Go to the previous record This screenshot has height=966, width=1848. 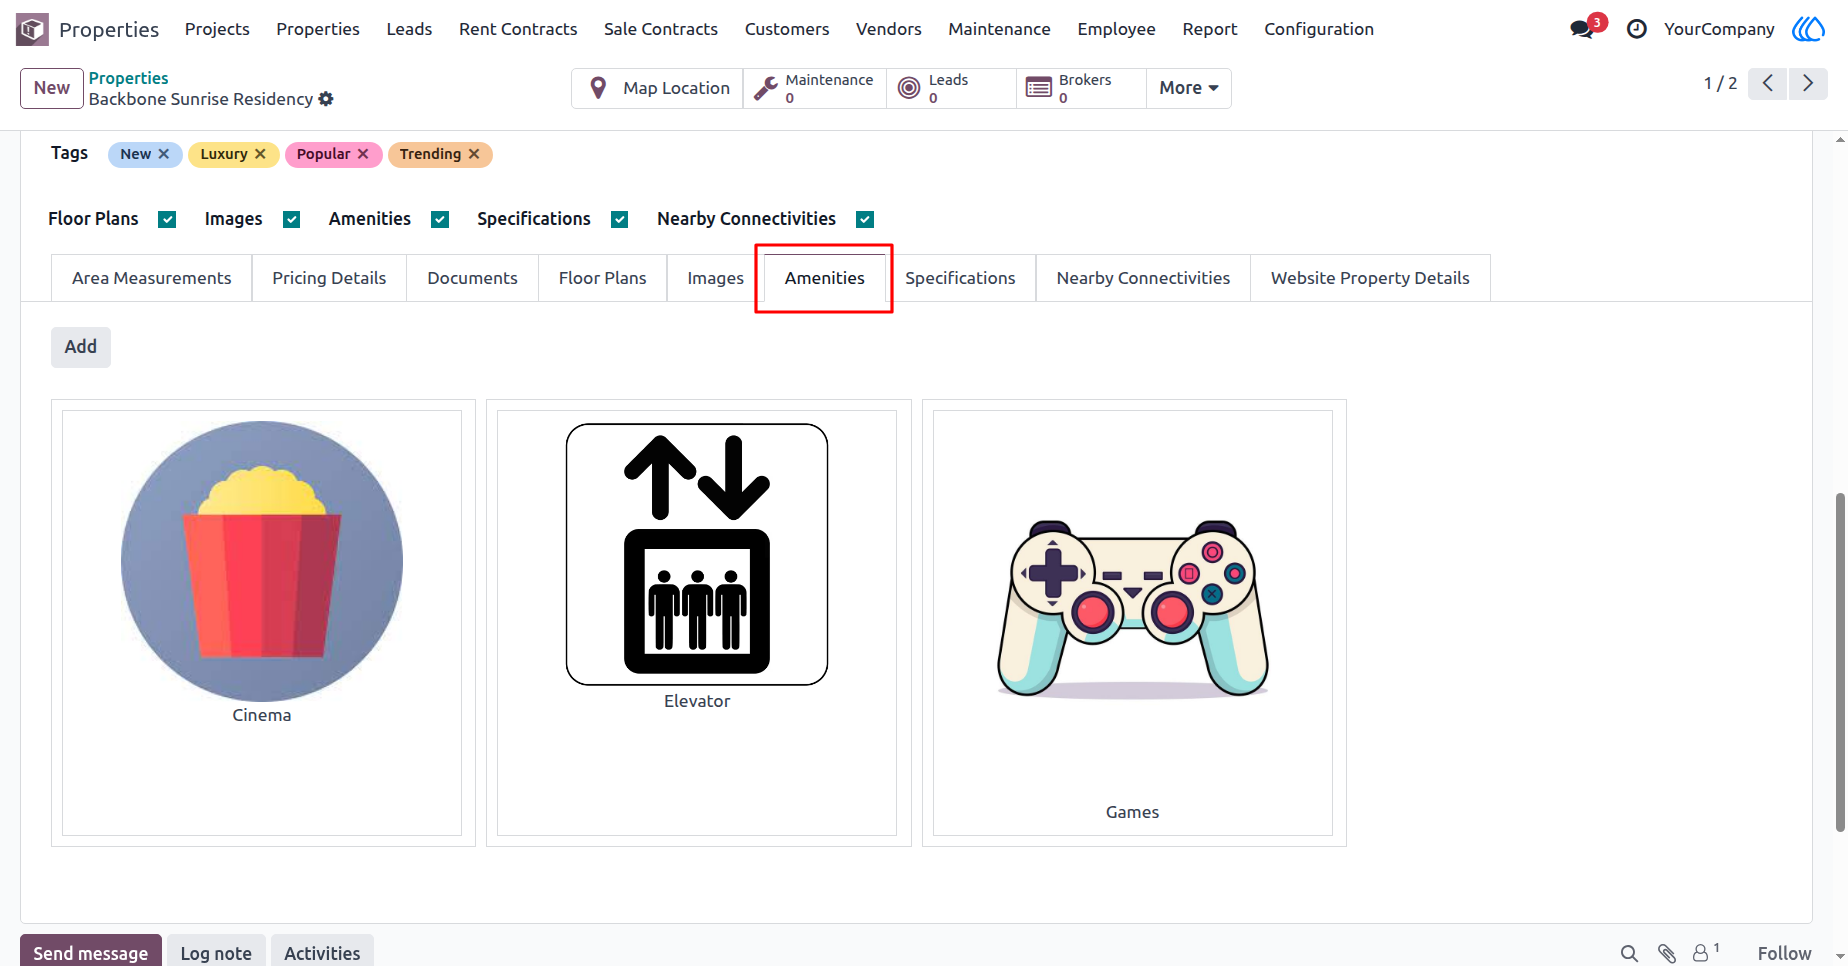(1768, 83)
